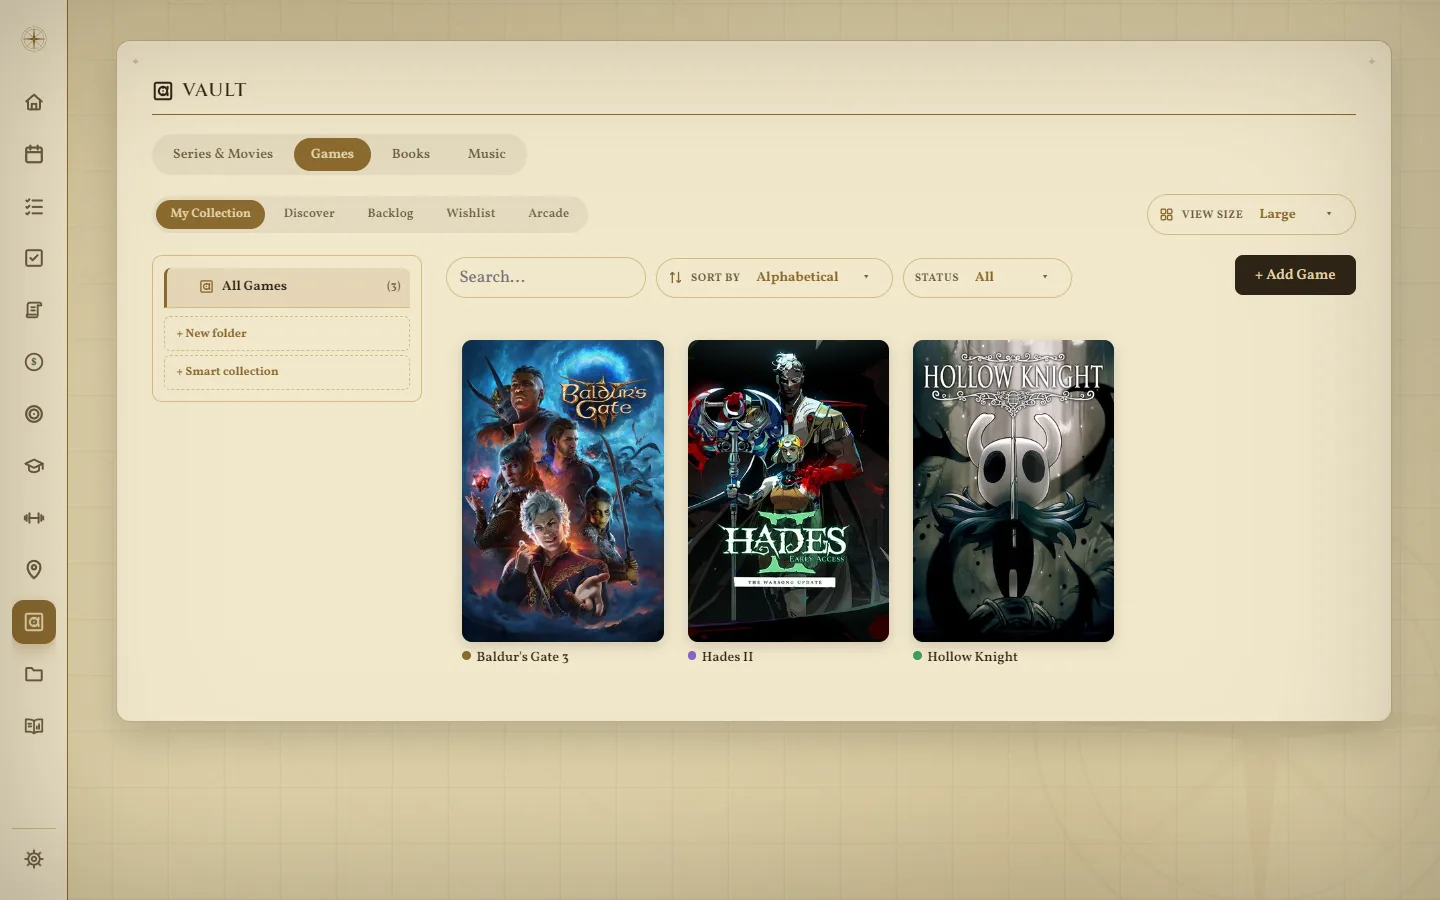This screenshot has height=900, width=1440.
Task: Open the compass logo icon at top of sidebar
Action: [x=34, y=39]
